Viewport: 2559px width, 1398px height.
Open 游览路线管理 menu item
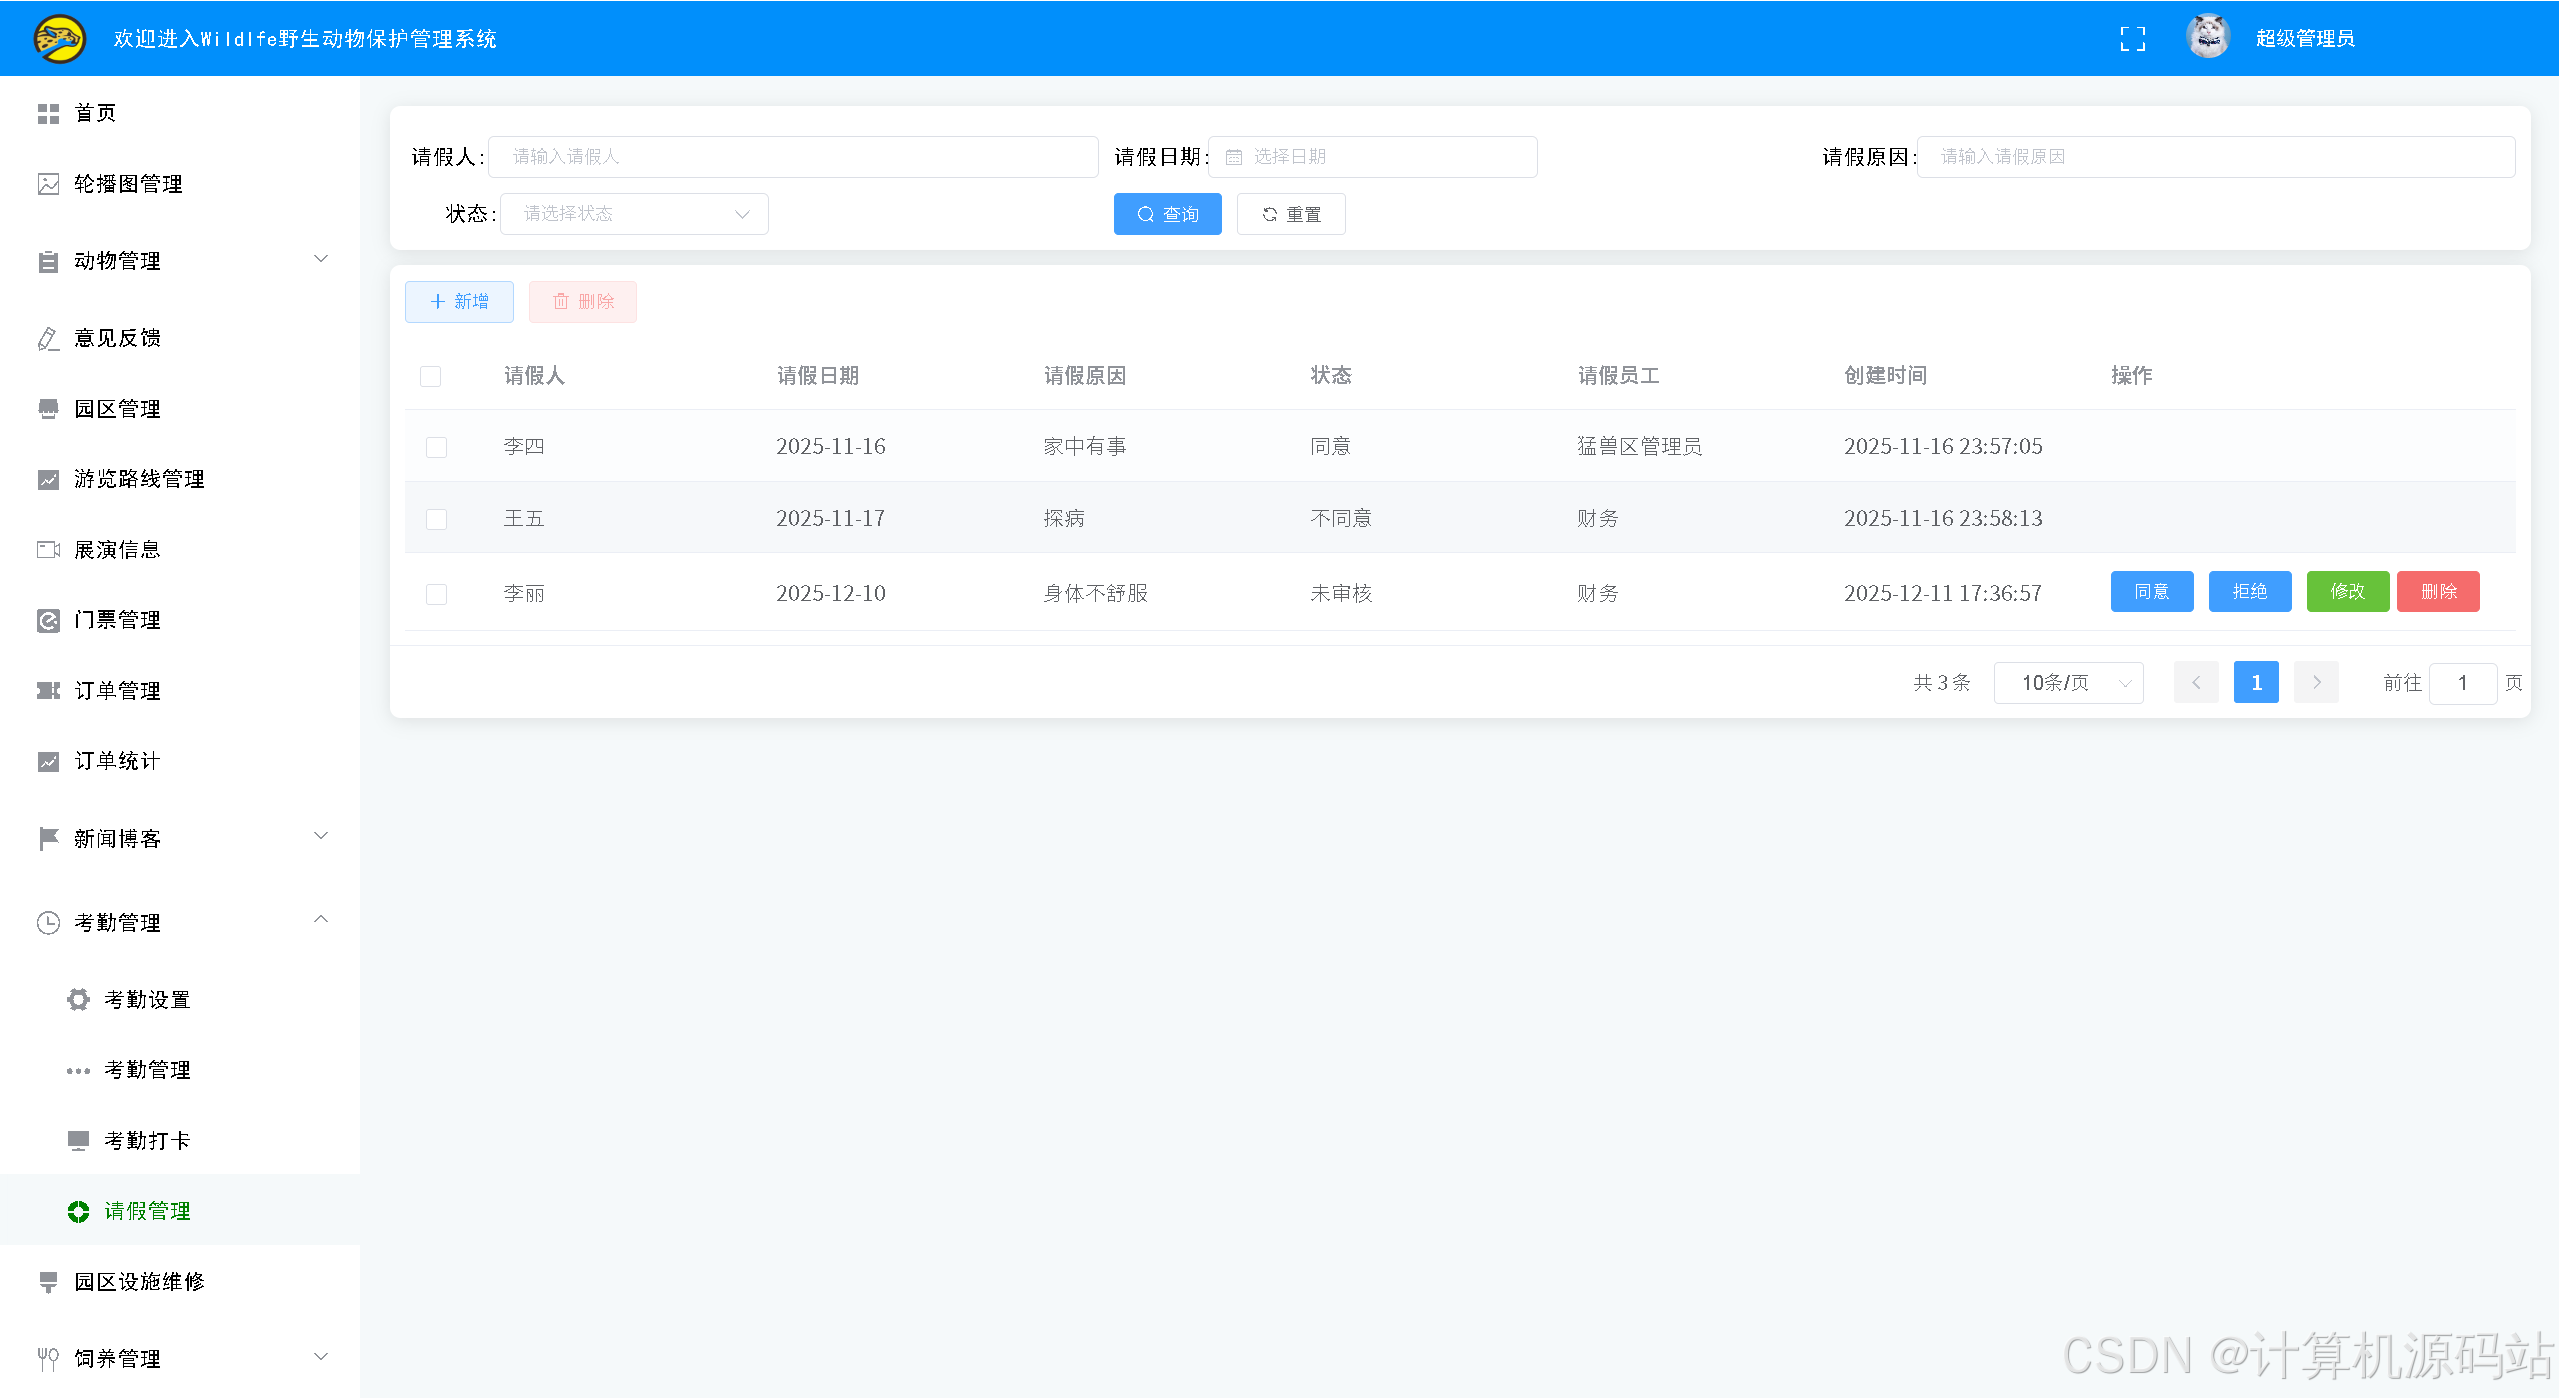[180, 479]
